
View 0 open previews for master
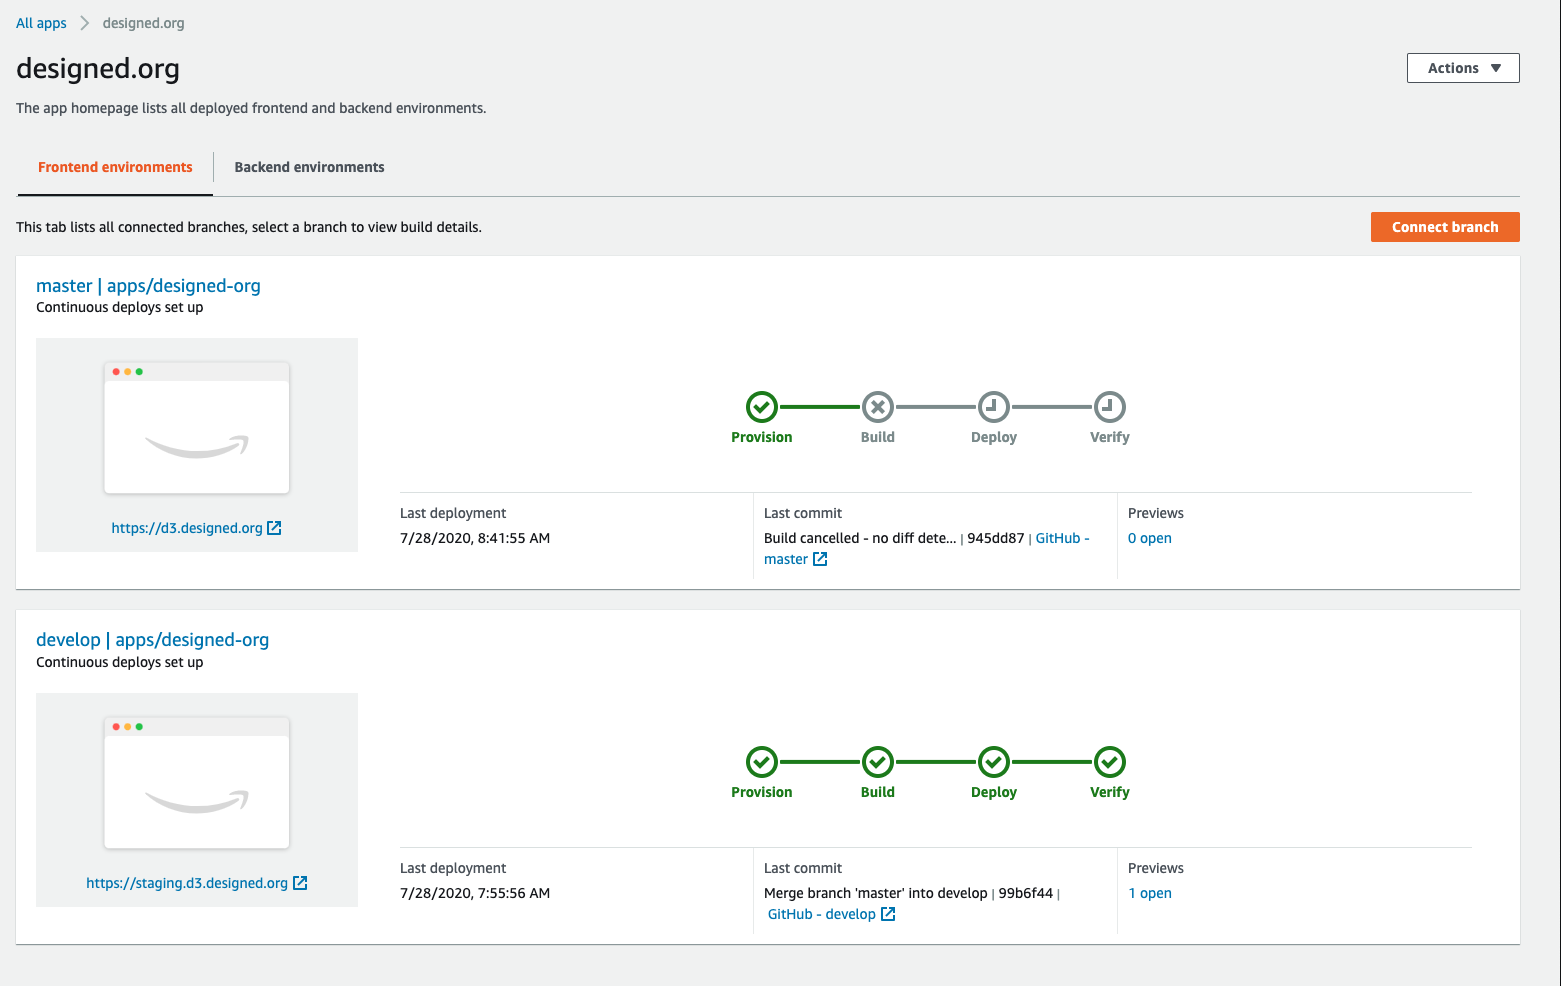pyautogui.click(x=1150, y=538)
